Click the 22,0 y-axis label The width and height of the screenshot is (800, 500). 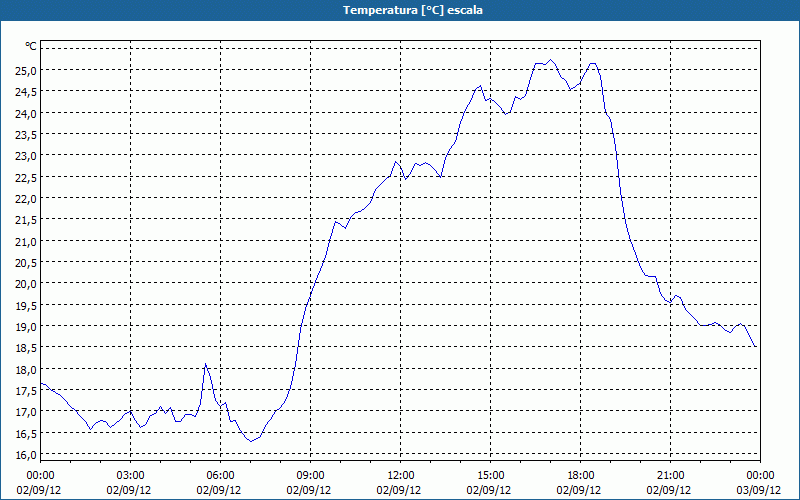coord(27,198)
